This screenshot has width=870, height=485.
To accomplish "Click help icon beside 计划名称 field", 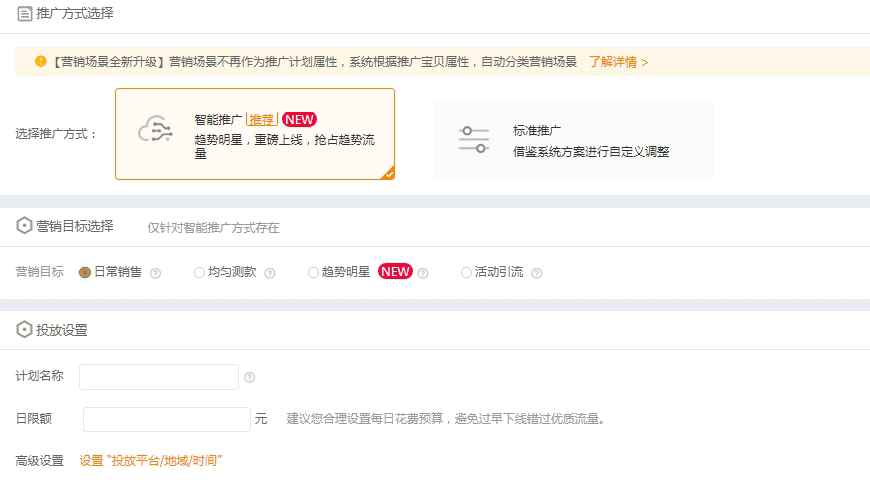I will pyautogui.click(x=249, y=378).
